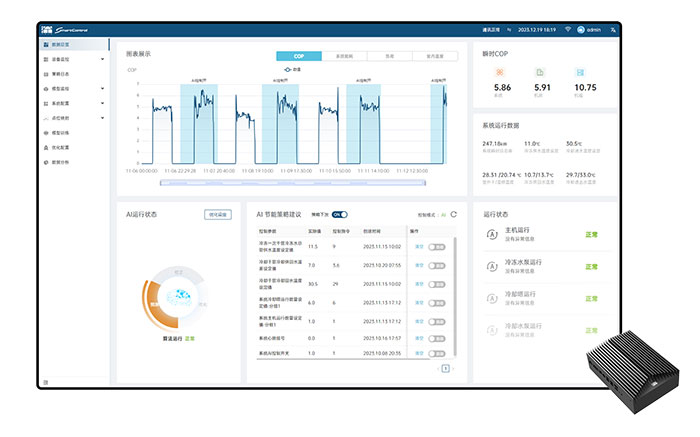Toggle the switch in the 30.5 value row
Screen dimensions: 700x437
[x=437, y=284]
